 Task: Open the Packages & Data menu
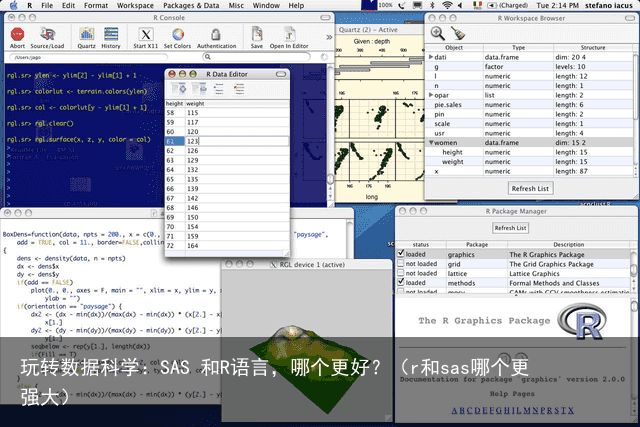coord(191,5)
